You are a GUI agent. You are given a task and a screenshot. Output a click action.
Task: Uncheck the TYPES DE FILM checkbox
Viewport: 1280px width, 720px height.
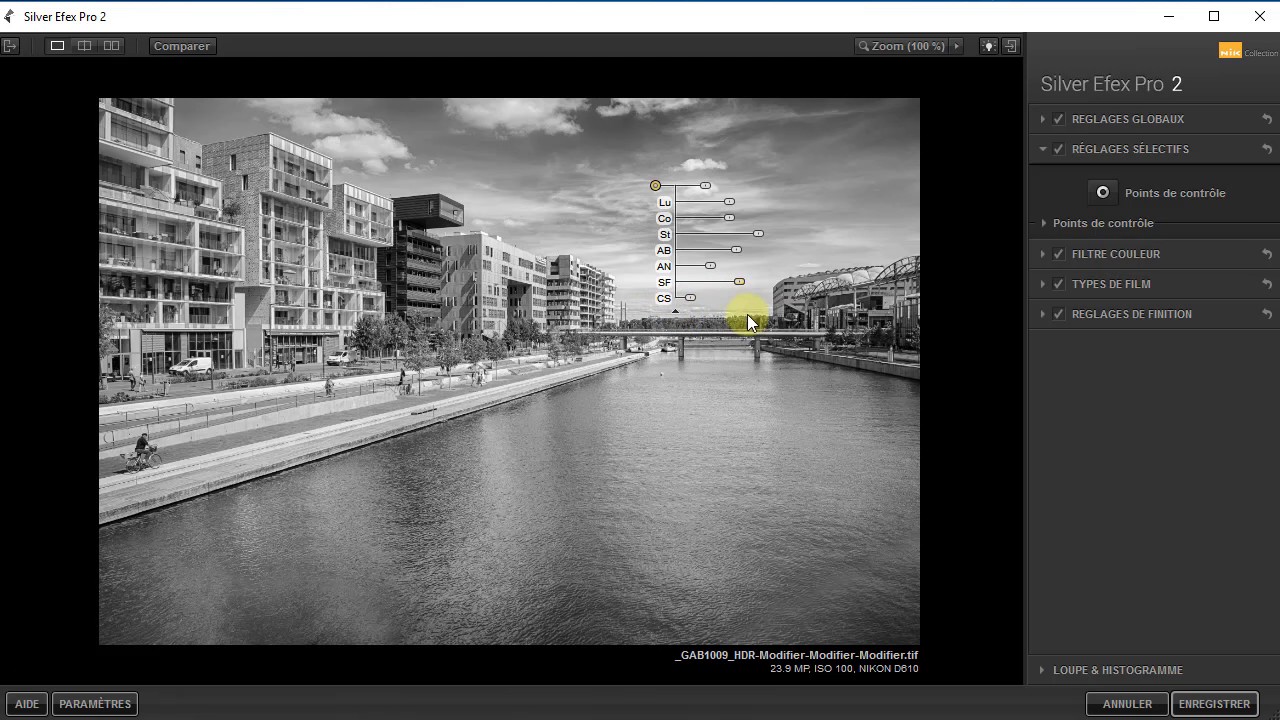point(1059,284)
